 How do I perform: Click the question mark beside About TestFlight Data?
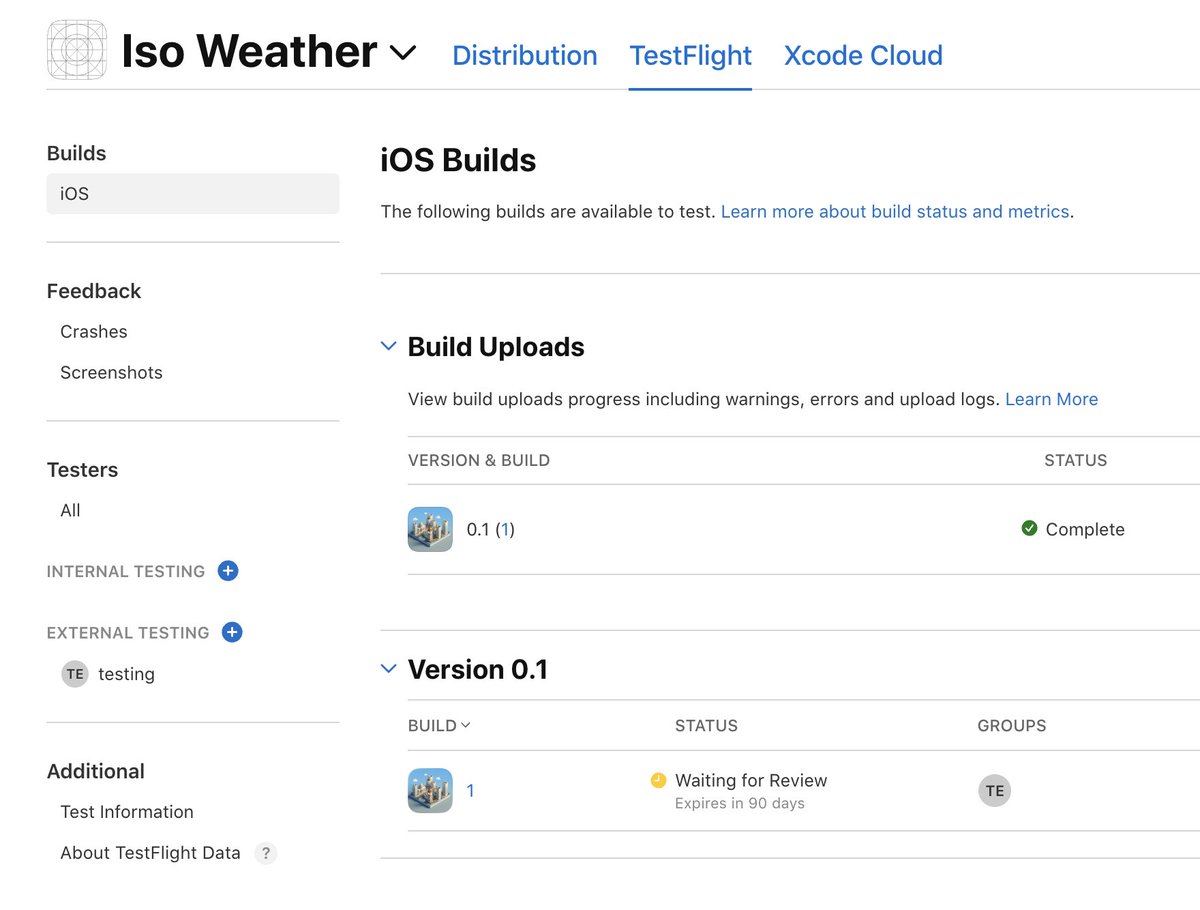point(265,853)
